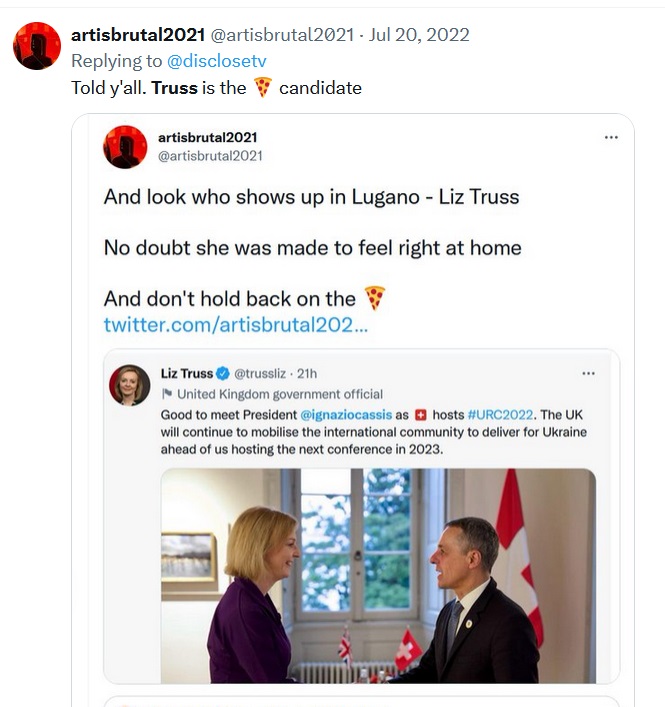
Task: Open the three-dot menu on Liz Truss tweet
Action: (x=588, y=373)
